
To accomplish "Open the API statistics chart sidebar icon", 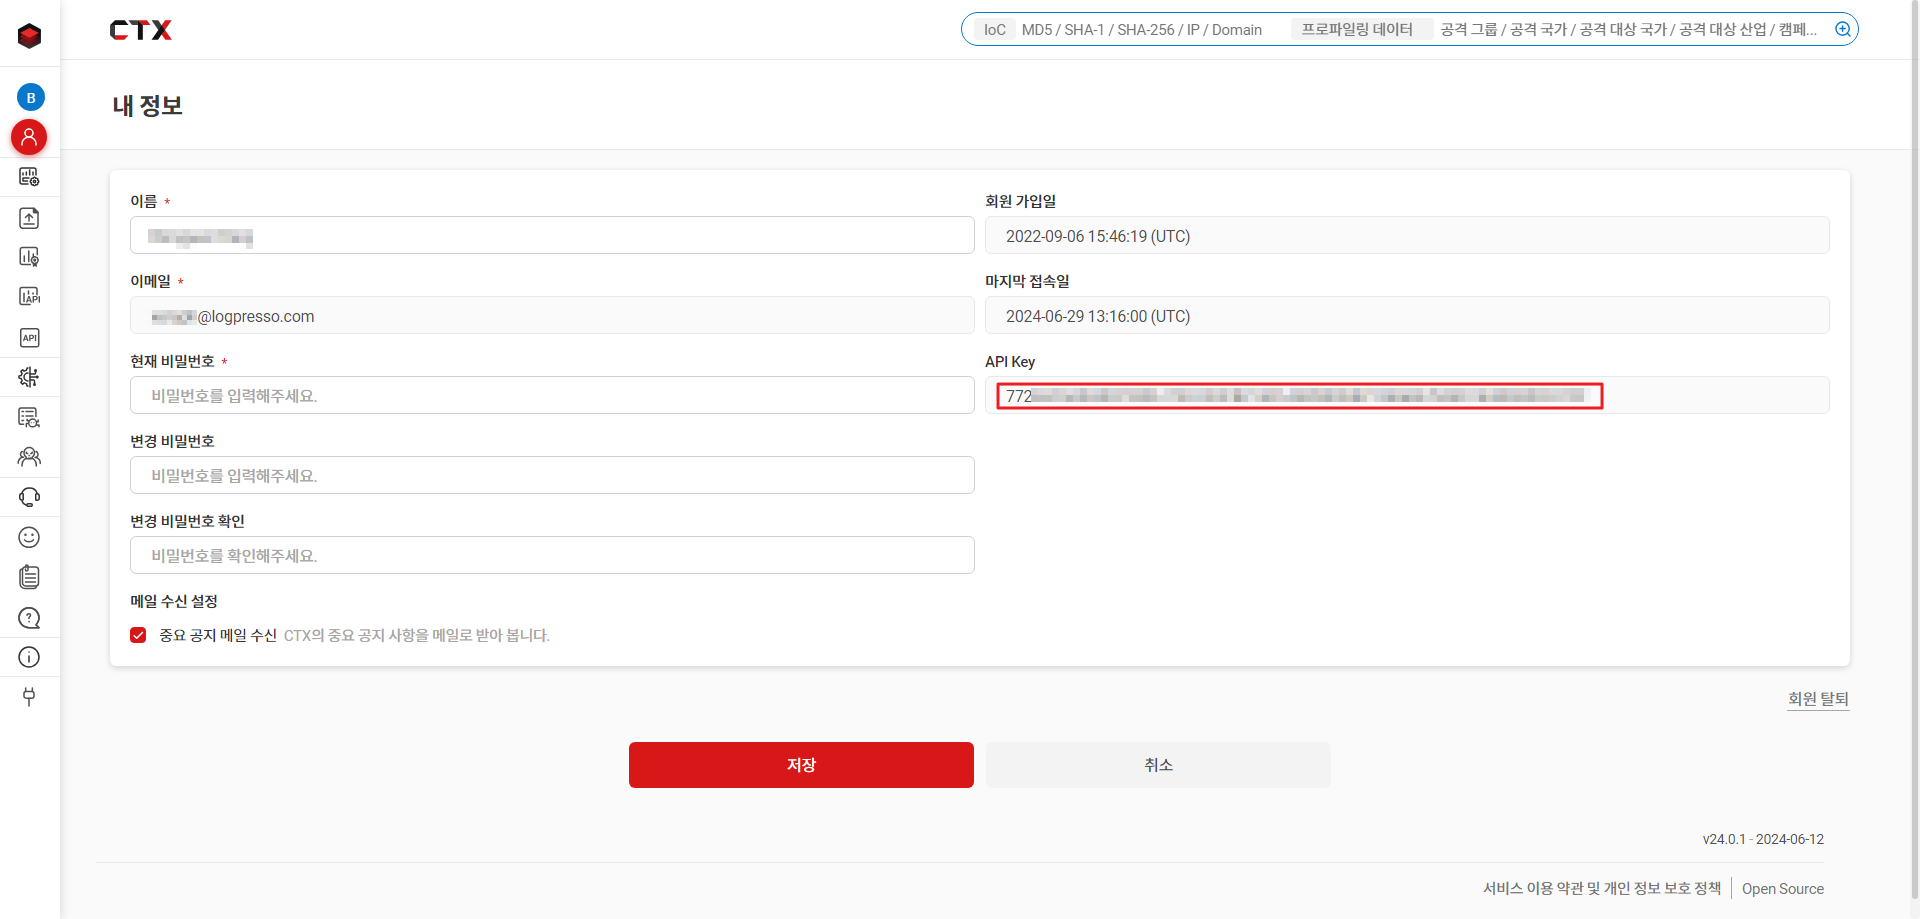I will tap(29, 297).
